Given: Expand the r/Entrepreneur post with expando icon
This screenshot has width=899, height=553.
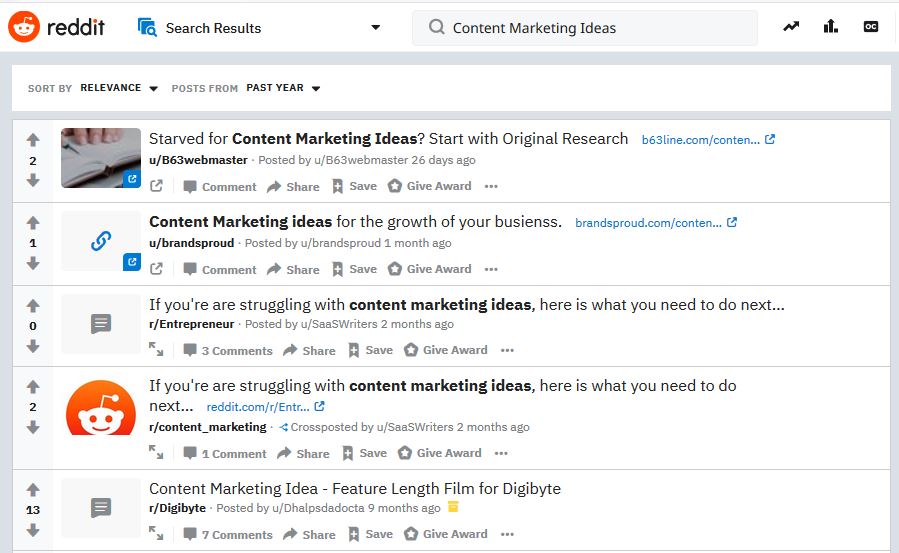Looking at the screenshot, I should point(156,349).
